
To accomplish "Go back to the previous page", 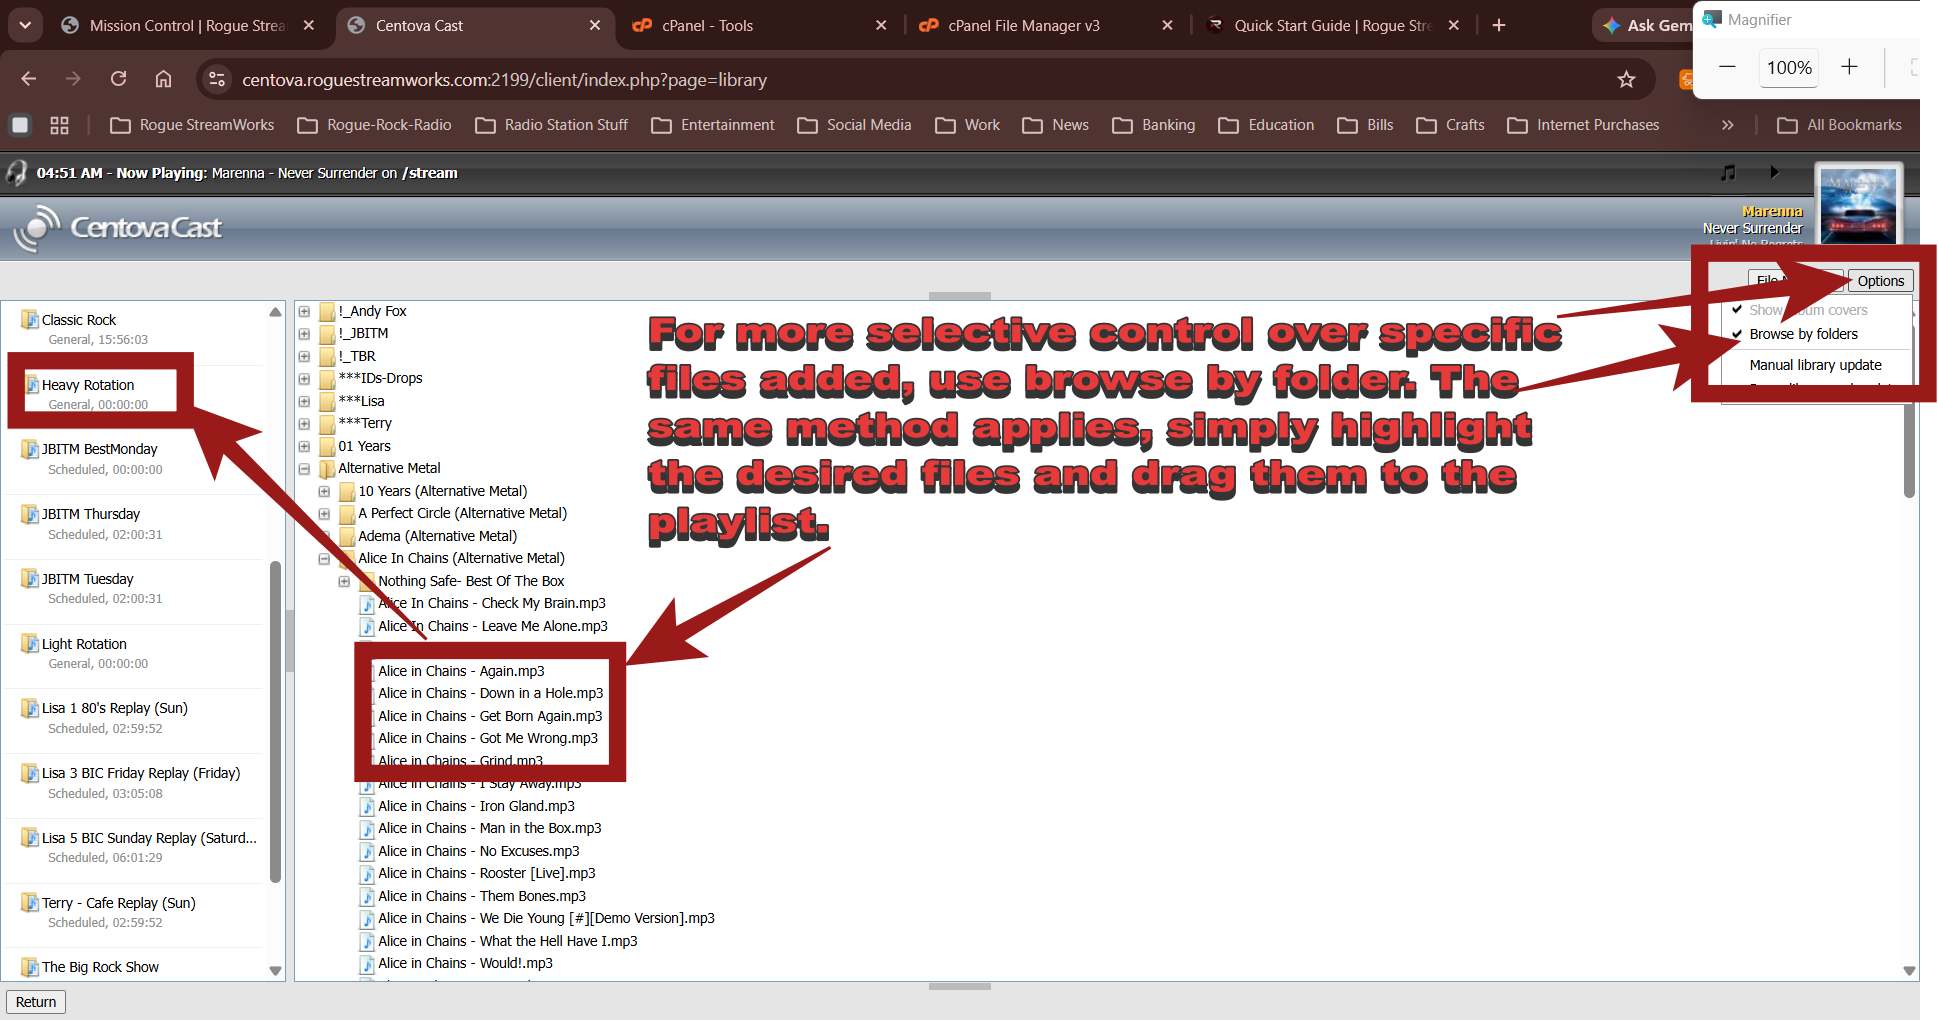I will (29, 79).
